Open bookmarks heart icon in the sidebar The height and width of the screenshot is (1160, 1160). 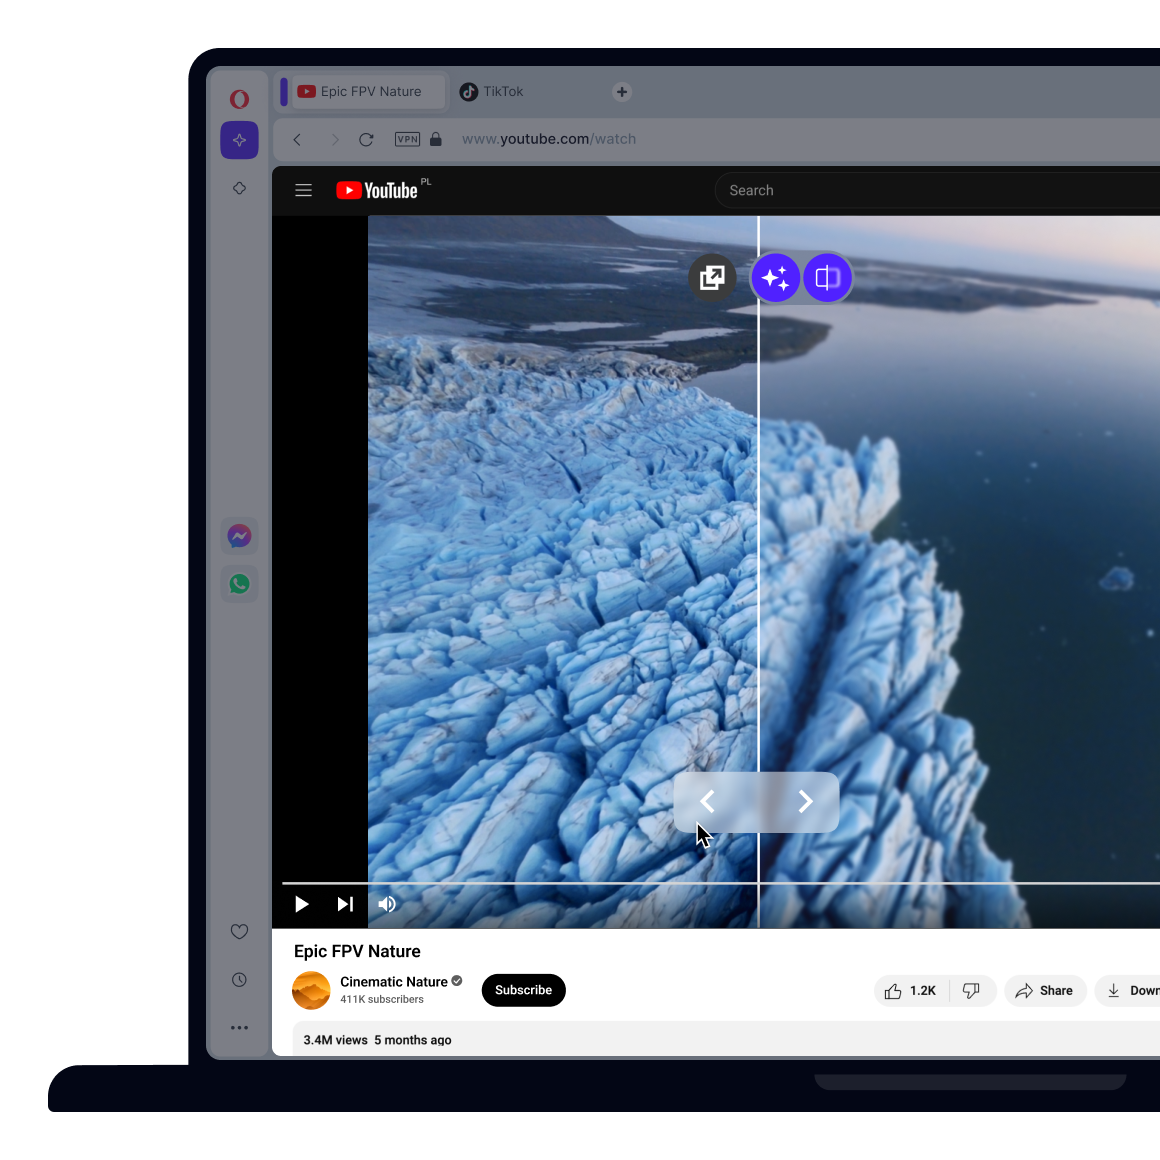pyautogui.click(x=239, y=931)
